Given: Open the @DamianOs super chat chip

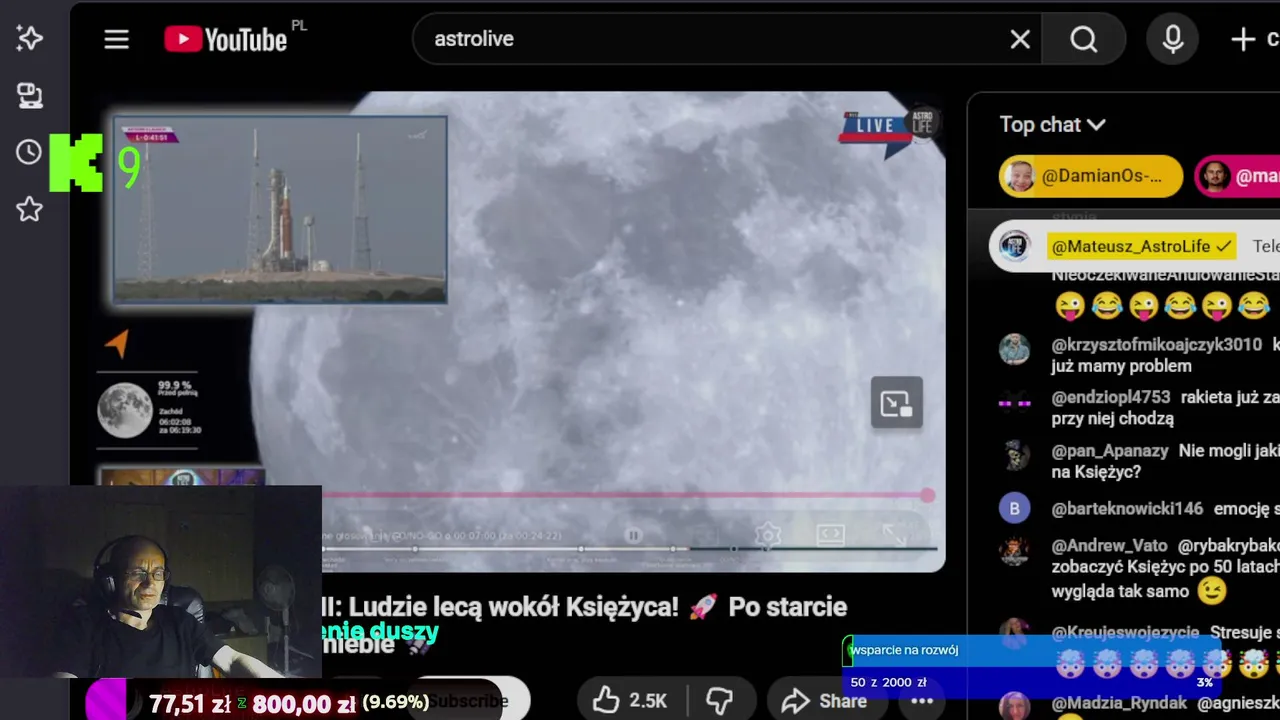Looking at the screenshot, I should pos(1090,177).
